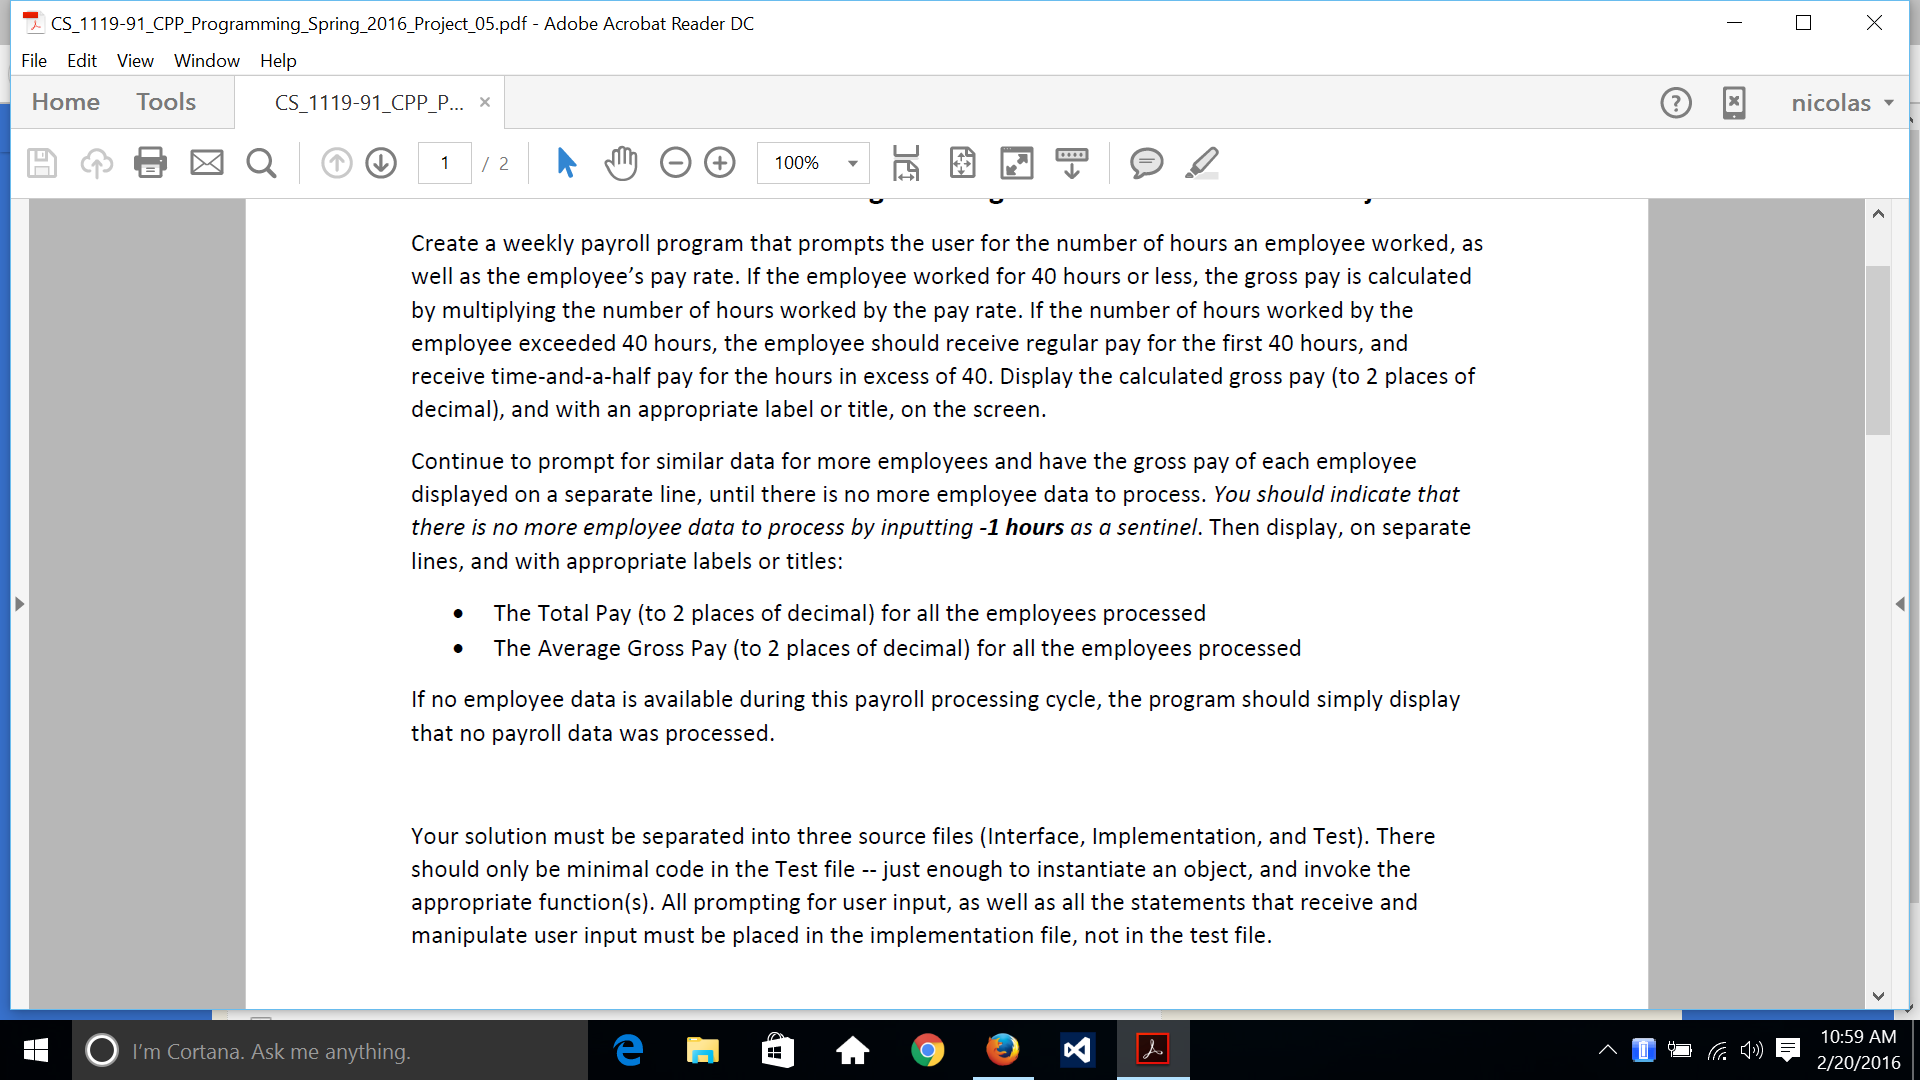This screenshot has width=1920, height=1080.
Task: Click the page number input field
Action: [x=445, y=163]
